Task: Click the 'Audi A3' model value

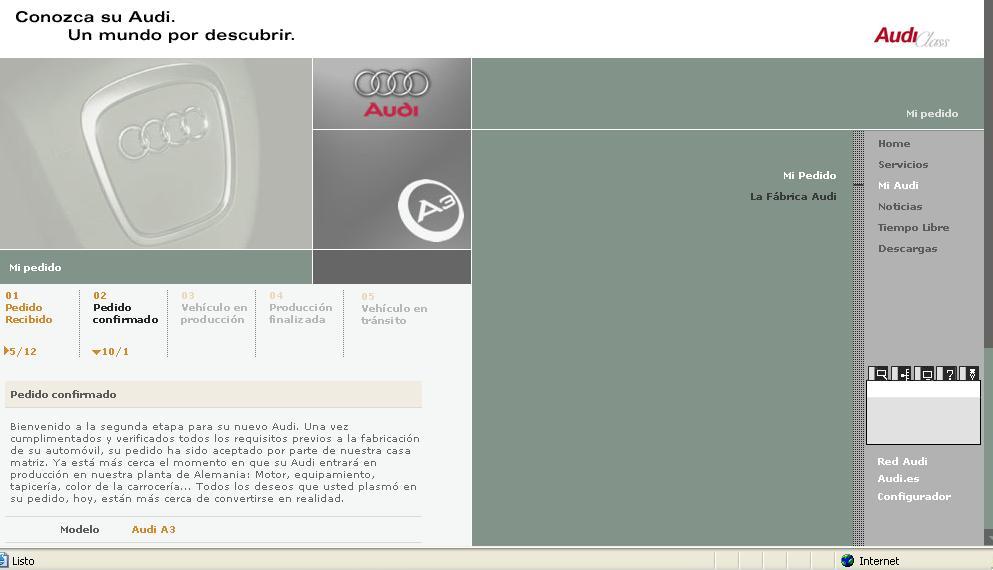Action: (x=153, y=529)
